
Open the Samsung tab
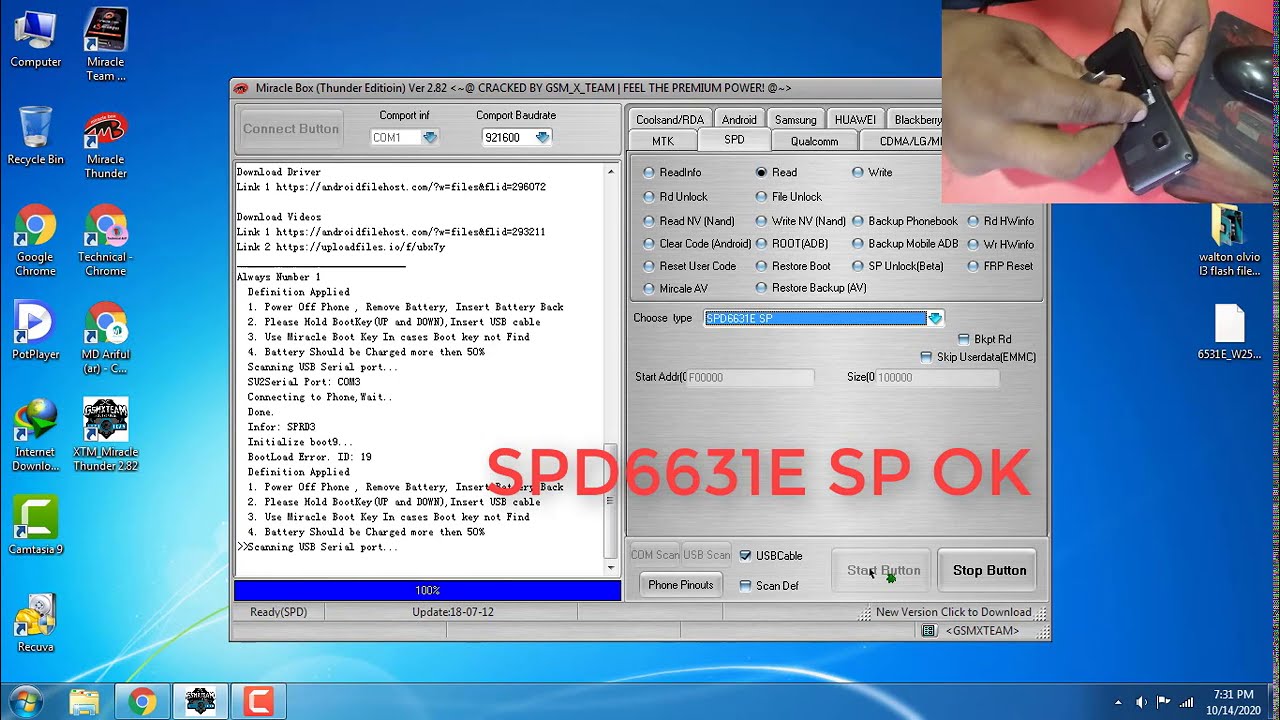(x=796, y=119)
